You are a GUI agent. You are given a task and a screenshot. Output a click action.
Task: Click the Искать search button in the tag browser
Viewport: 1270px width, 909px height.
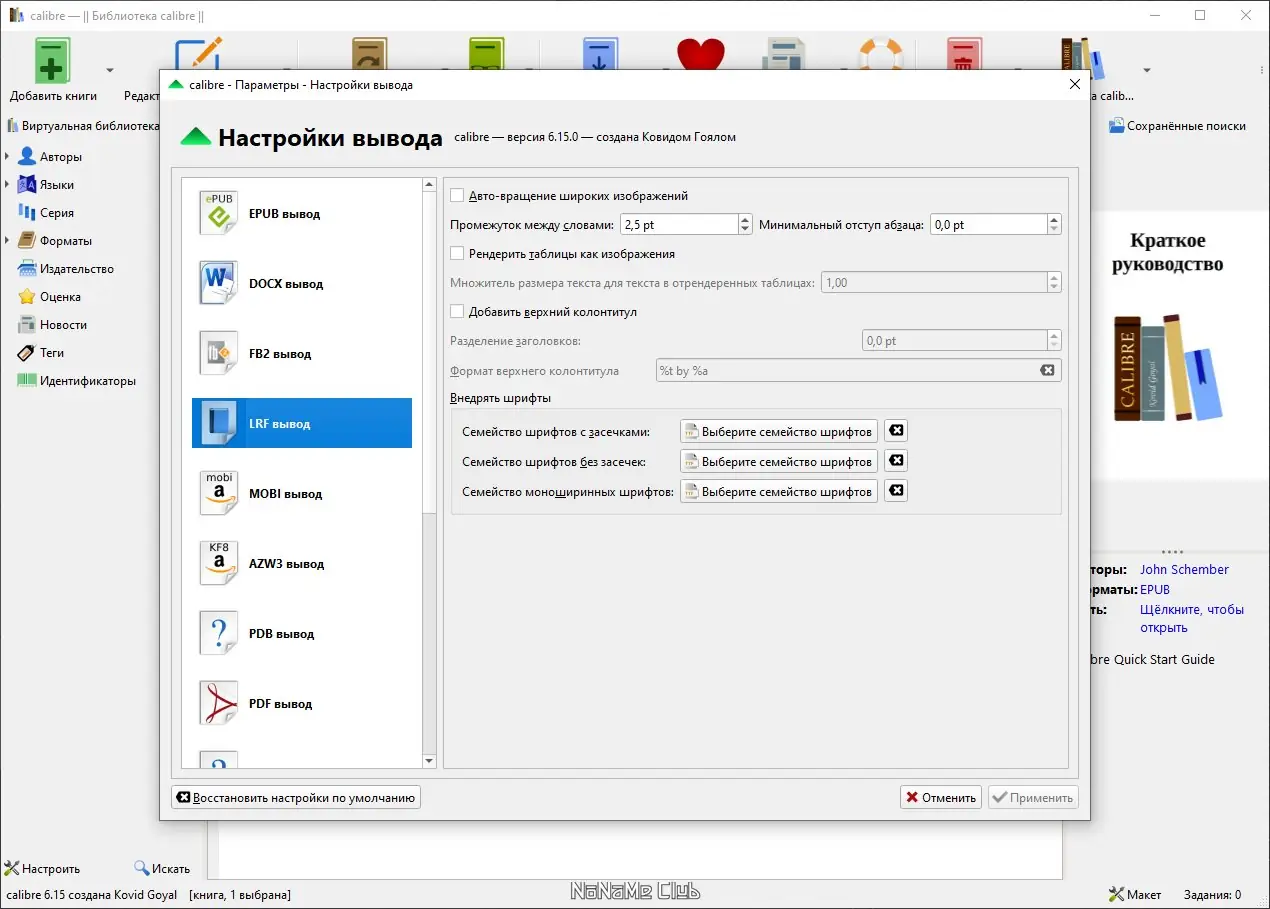162,868
